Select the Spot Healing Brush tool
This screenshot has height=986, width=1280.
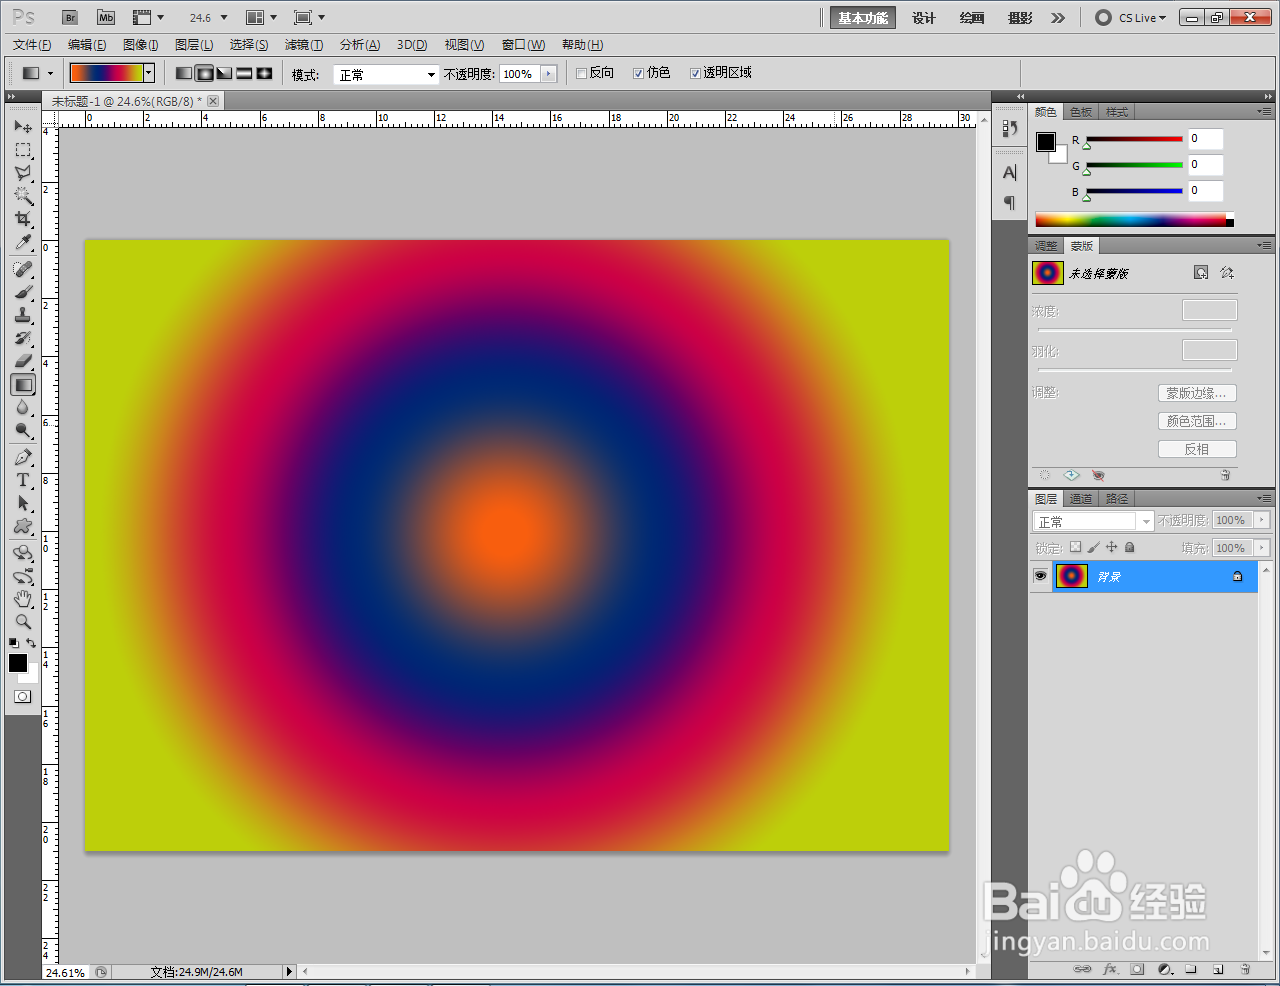[23, 269]
